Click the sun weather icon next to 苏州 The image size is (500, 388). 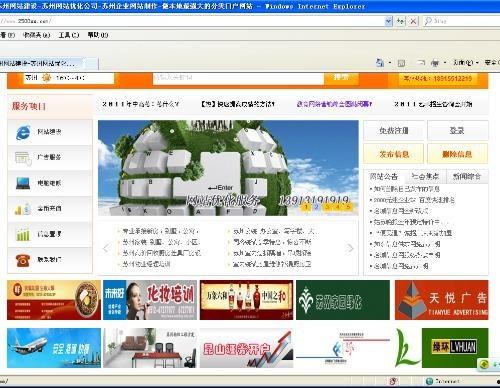[47, 78]
